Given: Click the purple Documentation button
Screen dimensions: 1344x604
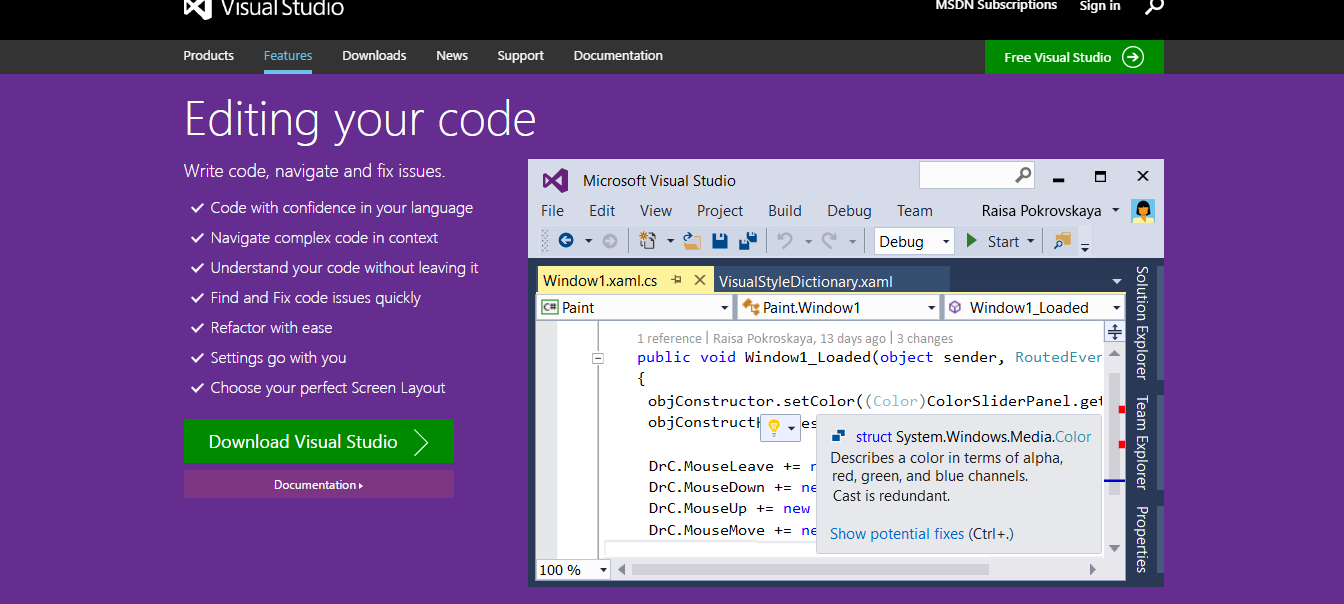Looking at the screenshot, I should click(318, 485).
